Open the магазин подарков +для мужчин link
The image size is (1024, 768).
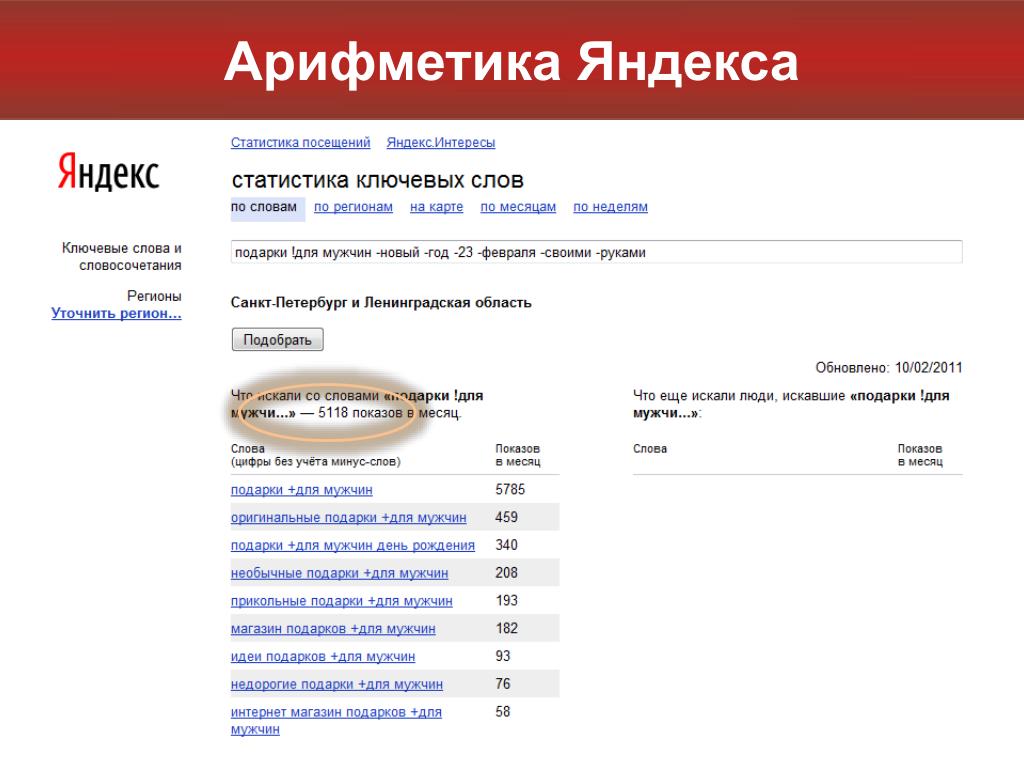point(333,629)
